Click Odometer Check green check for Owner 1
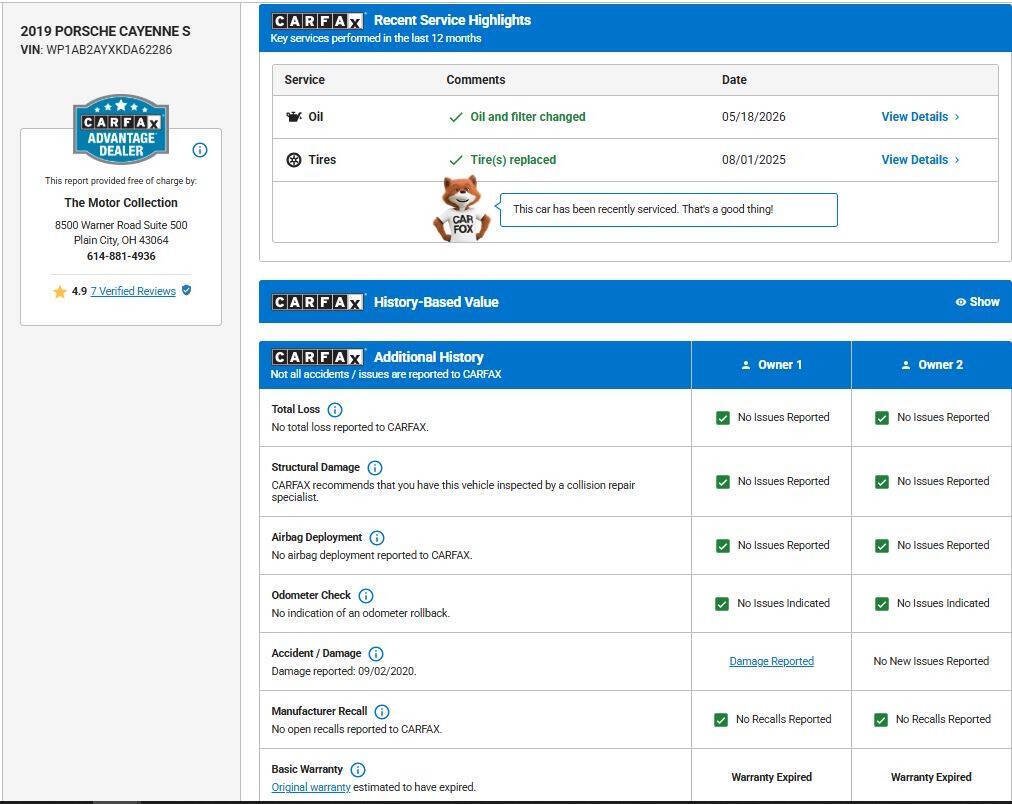This screenshot has height=804, width=1012. [722, 604]
